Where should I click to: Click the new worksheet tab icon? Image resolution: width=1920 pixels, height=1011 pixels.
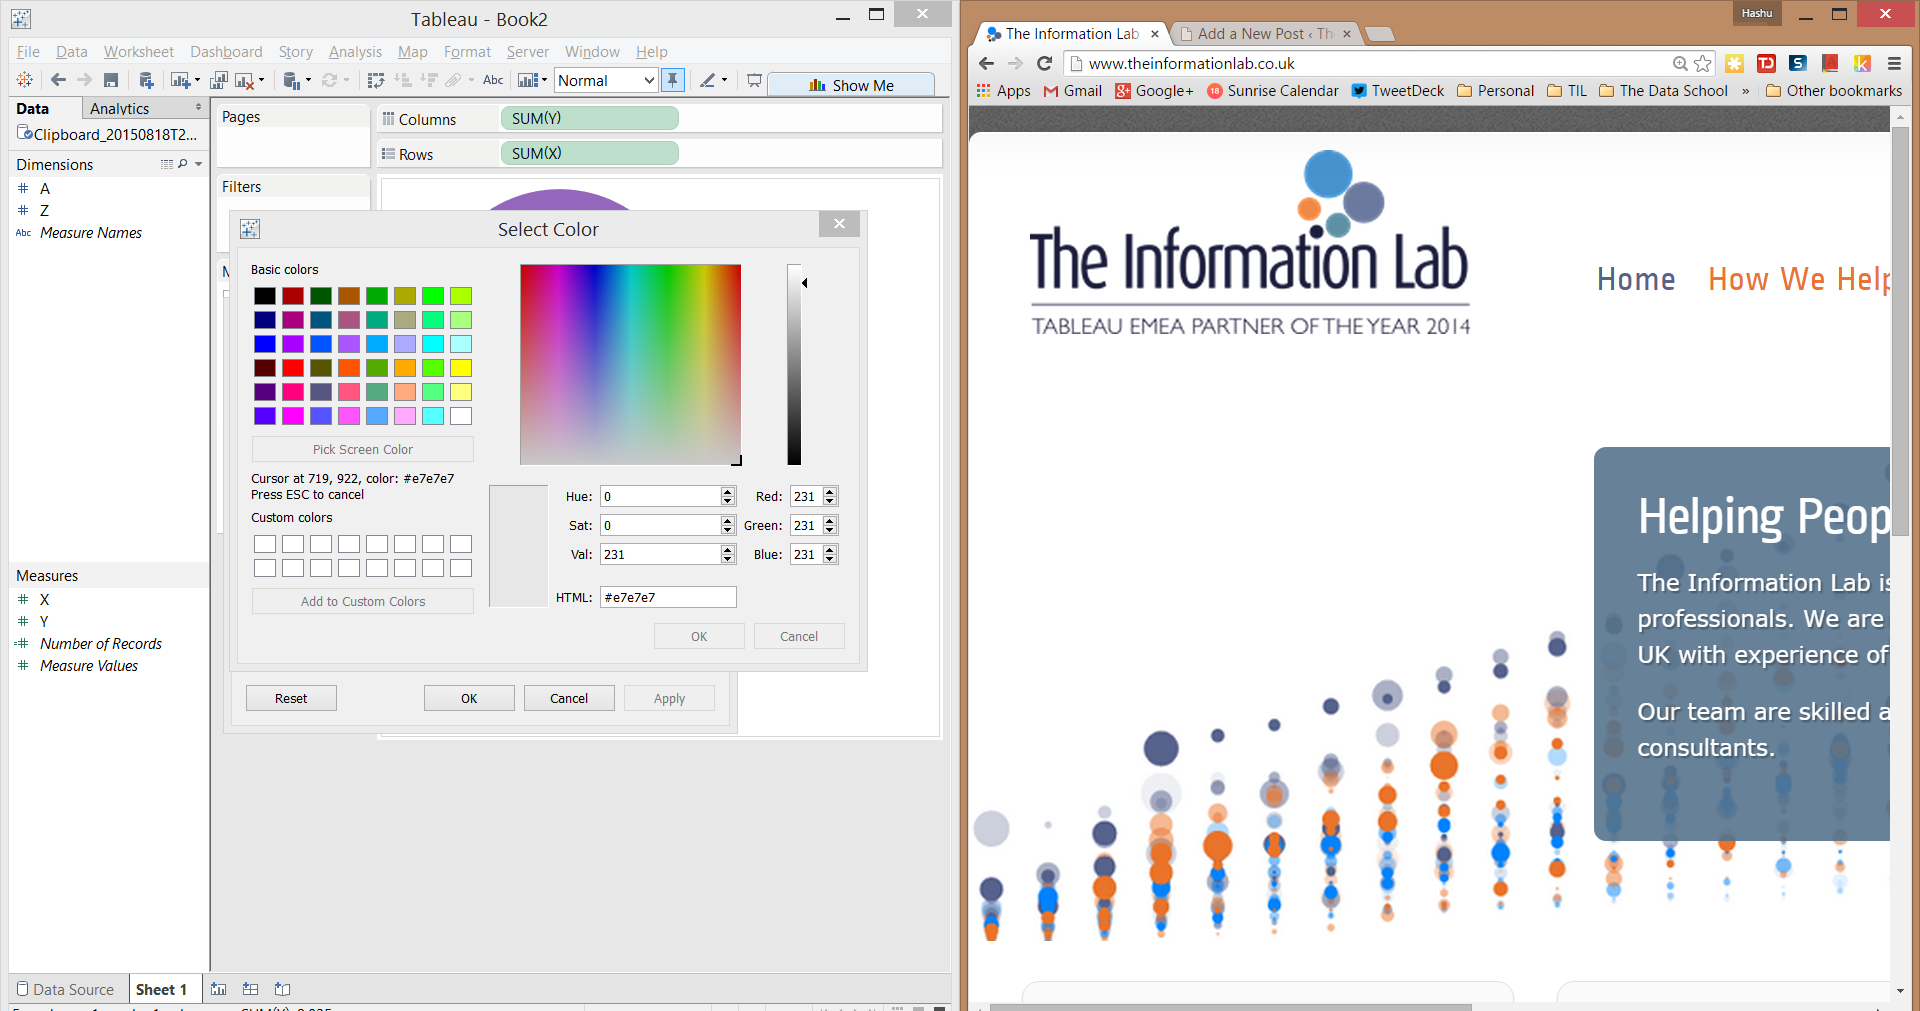point(218,989)
